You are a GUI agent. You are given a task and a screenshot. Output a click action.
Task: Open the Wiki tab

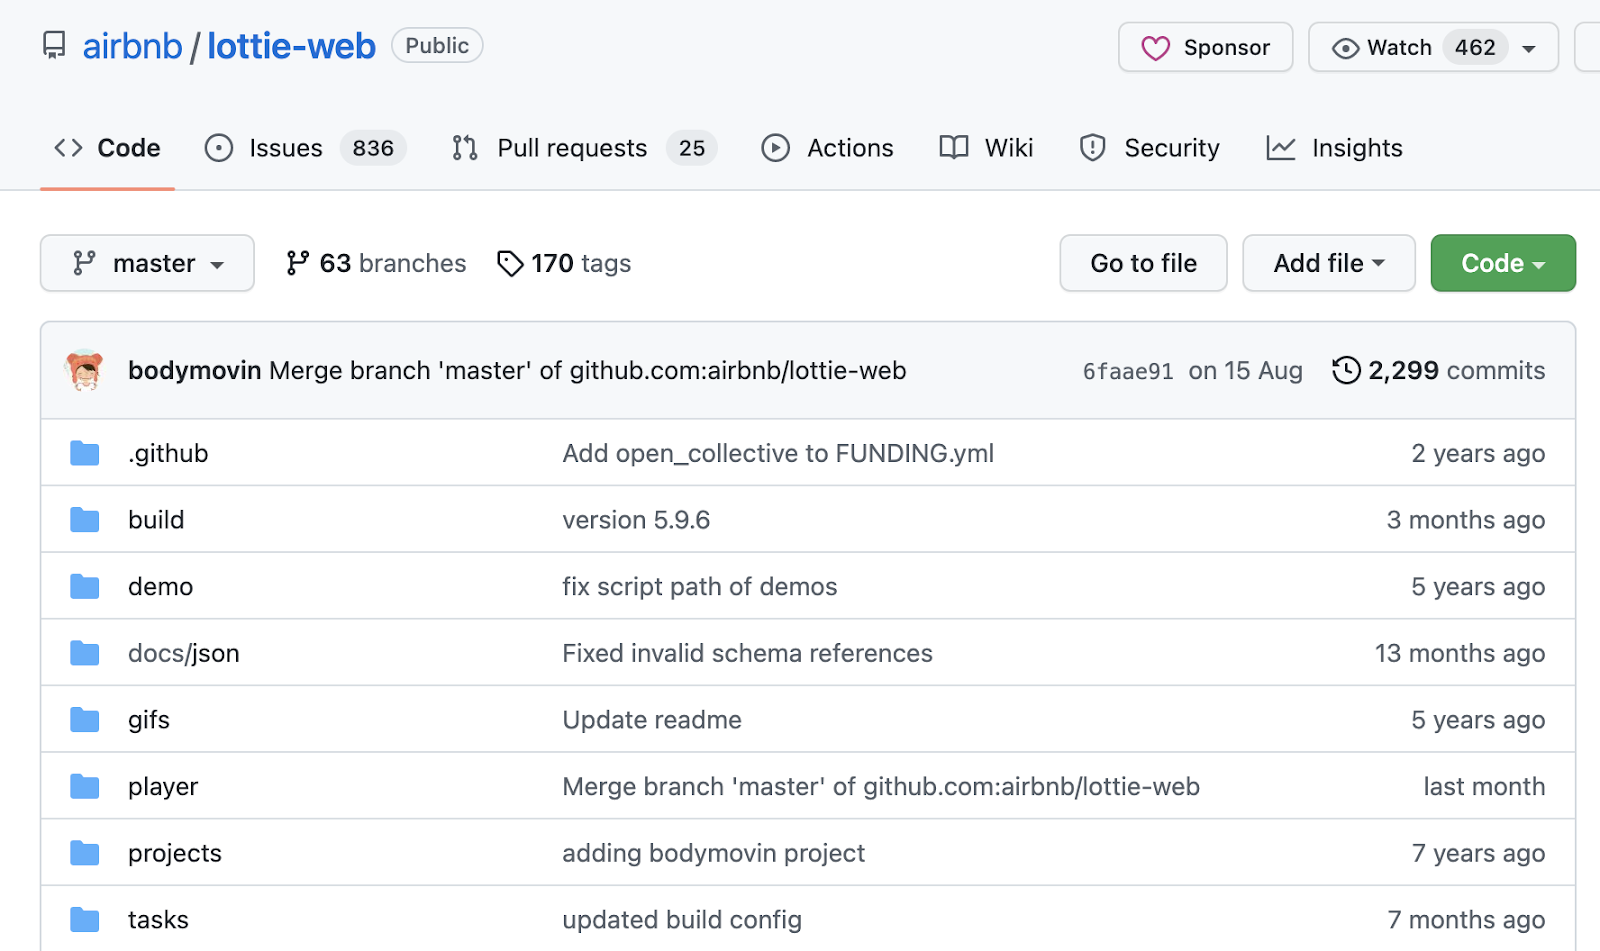pos(986,148)
